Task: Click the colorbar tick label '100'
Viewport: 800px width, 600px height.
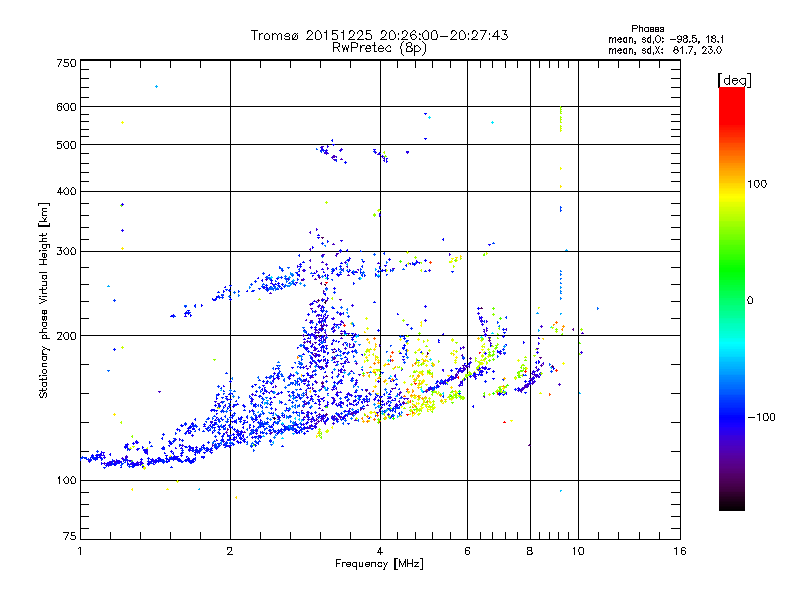Action: tap(757, 184)
